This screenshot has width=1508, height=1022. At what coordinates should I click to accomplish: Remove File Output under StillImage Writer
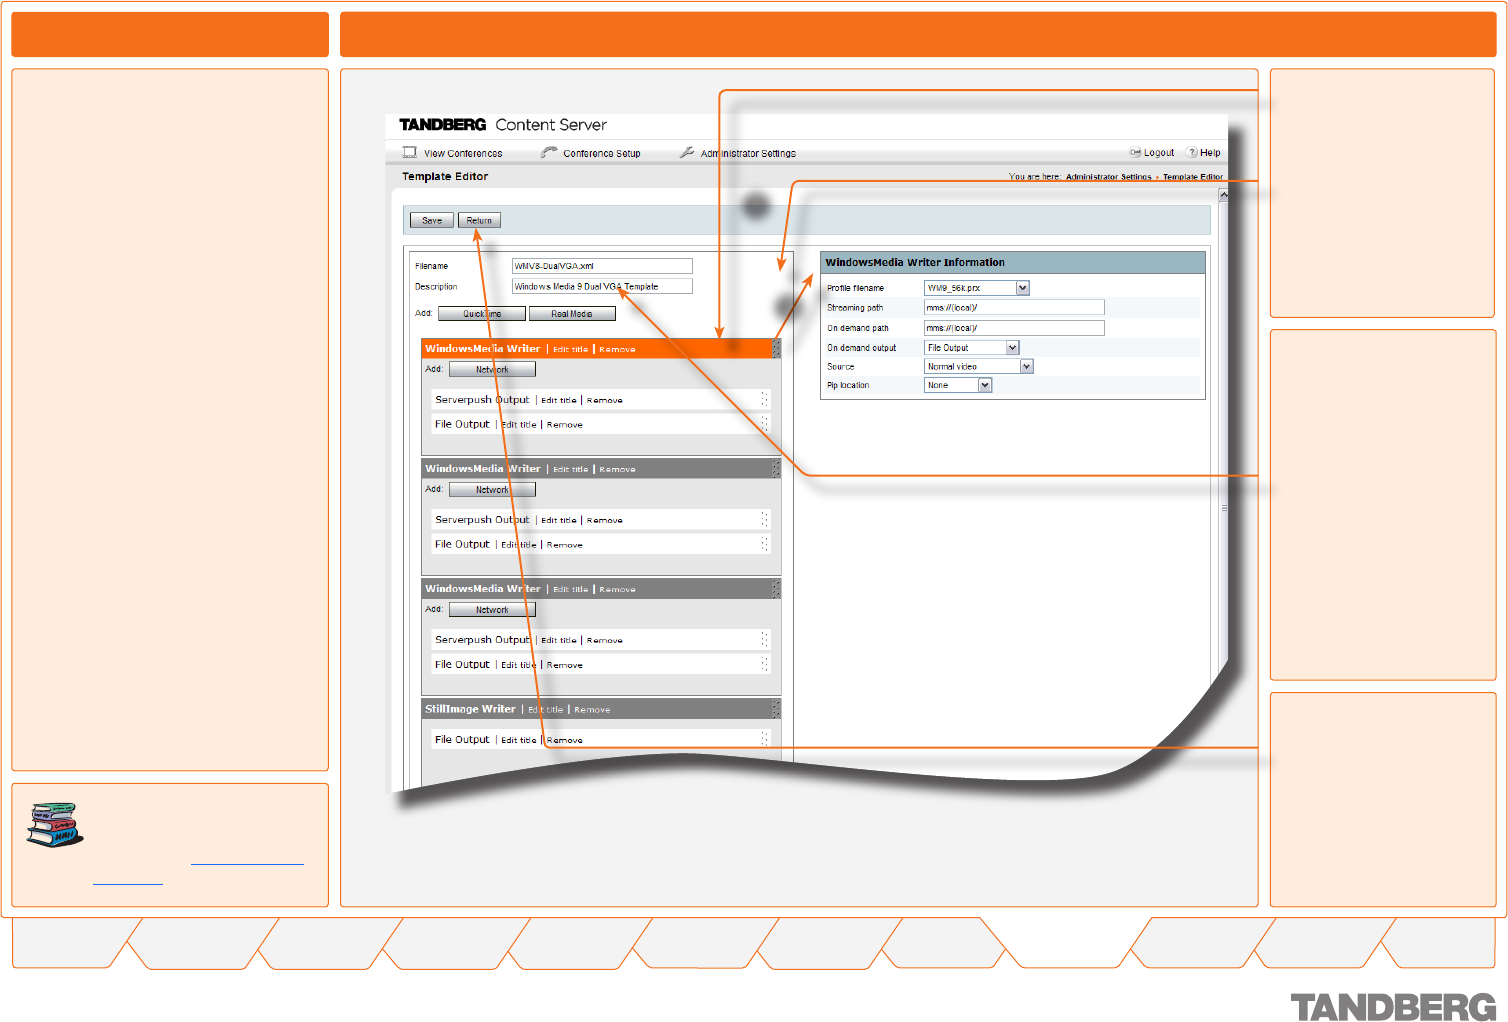tap(565, 740)
